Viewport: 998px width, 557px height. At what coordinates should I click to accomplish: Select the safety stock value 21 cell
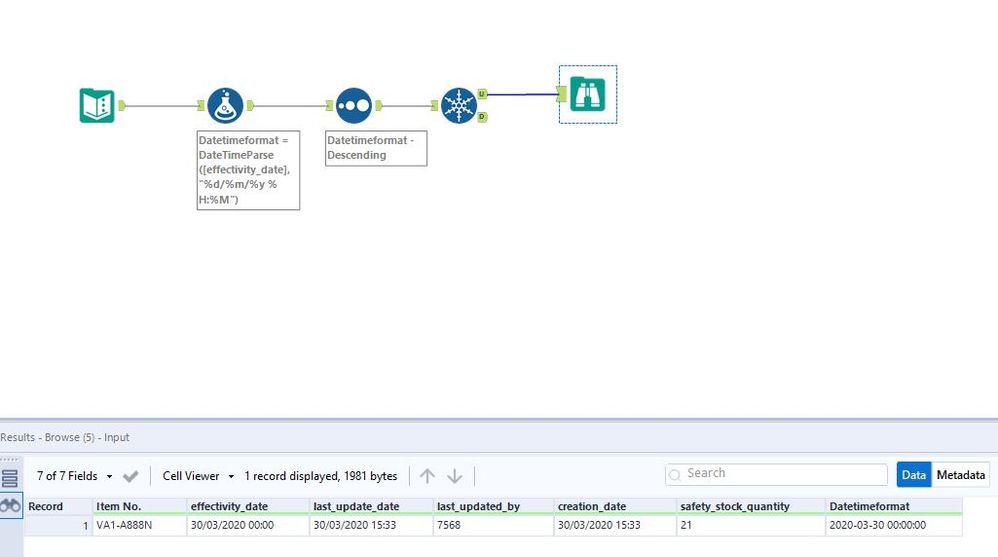pos(750,525)
